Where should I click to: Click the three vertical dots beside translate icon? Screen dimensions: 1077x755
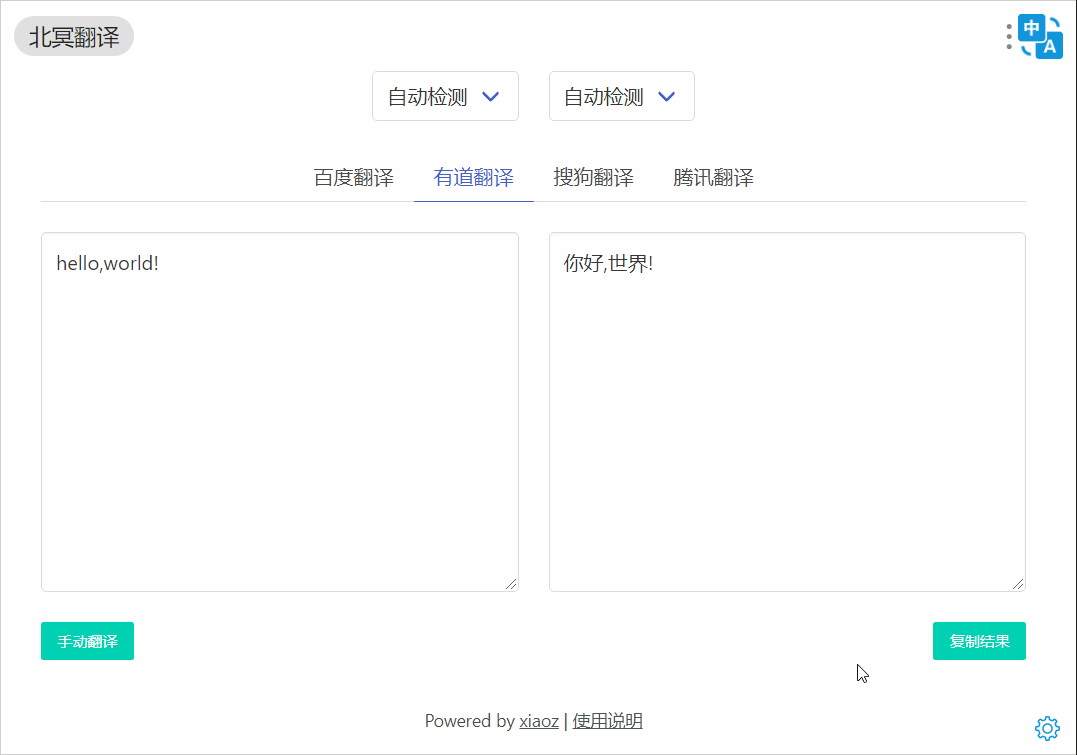tap(1009, 37)
